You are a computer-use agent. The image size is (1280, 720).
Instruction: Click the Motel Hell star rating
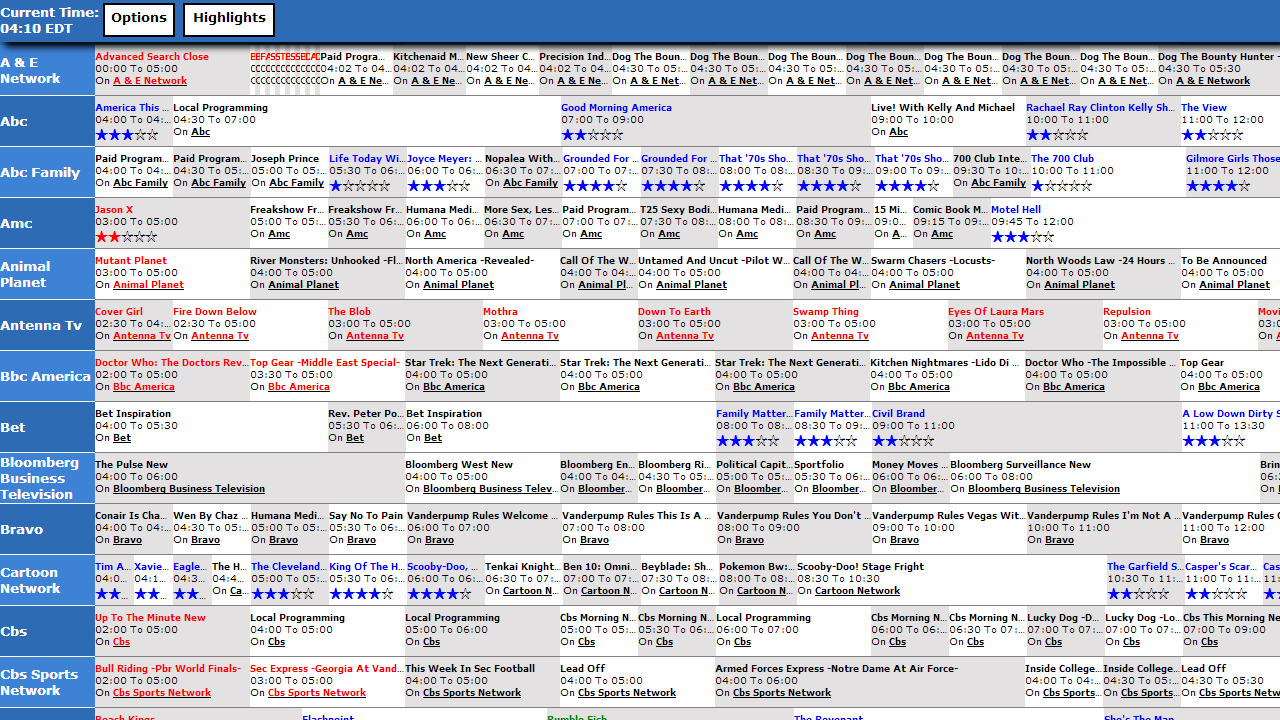(1022, 237)
